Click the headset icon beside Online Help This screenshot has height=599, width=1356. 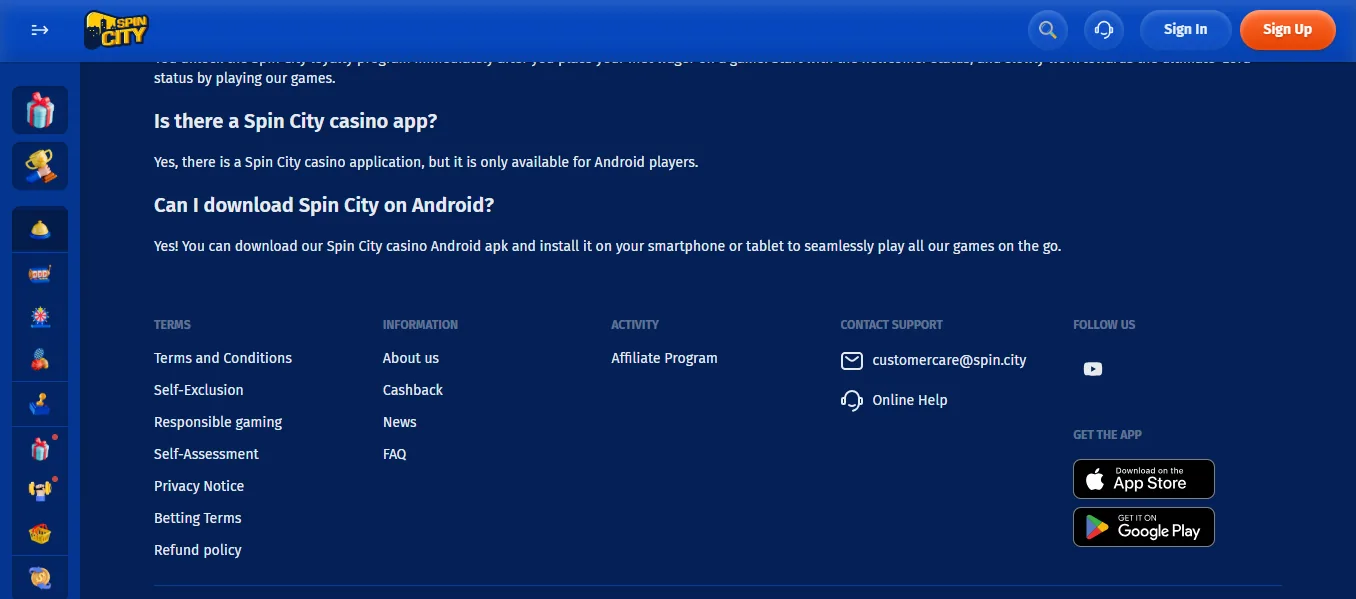pos(852,400)
